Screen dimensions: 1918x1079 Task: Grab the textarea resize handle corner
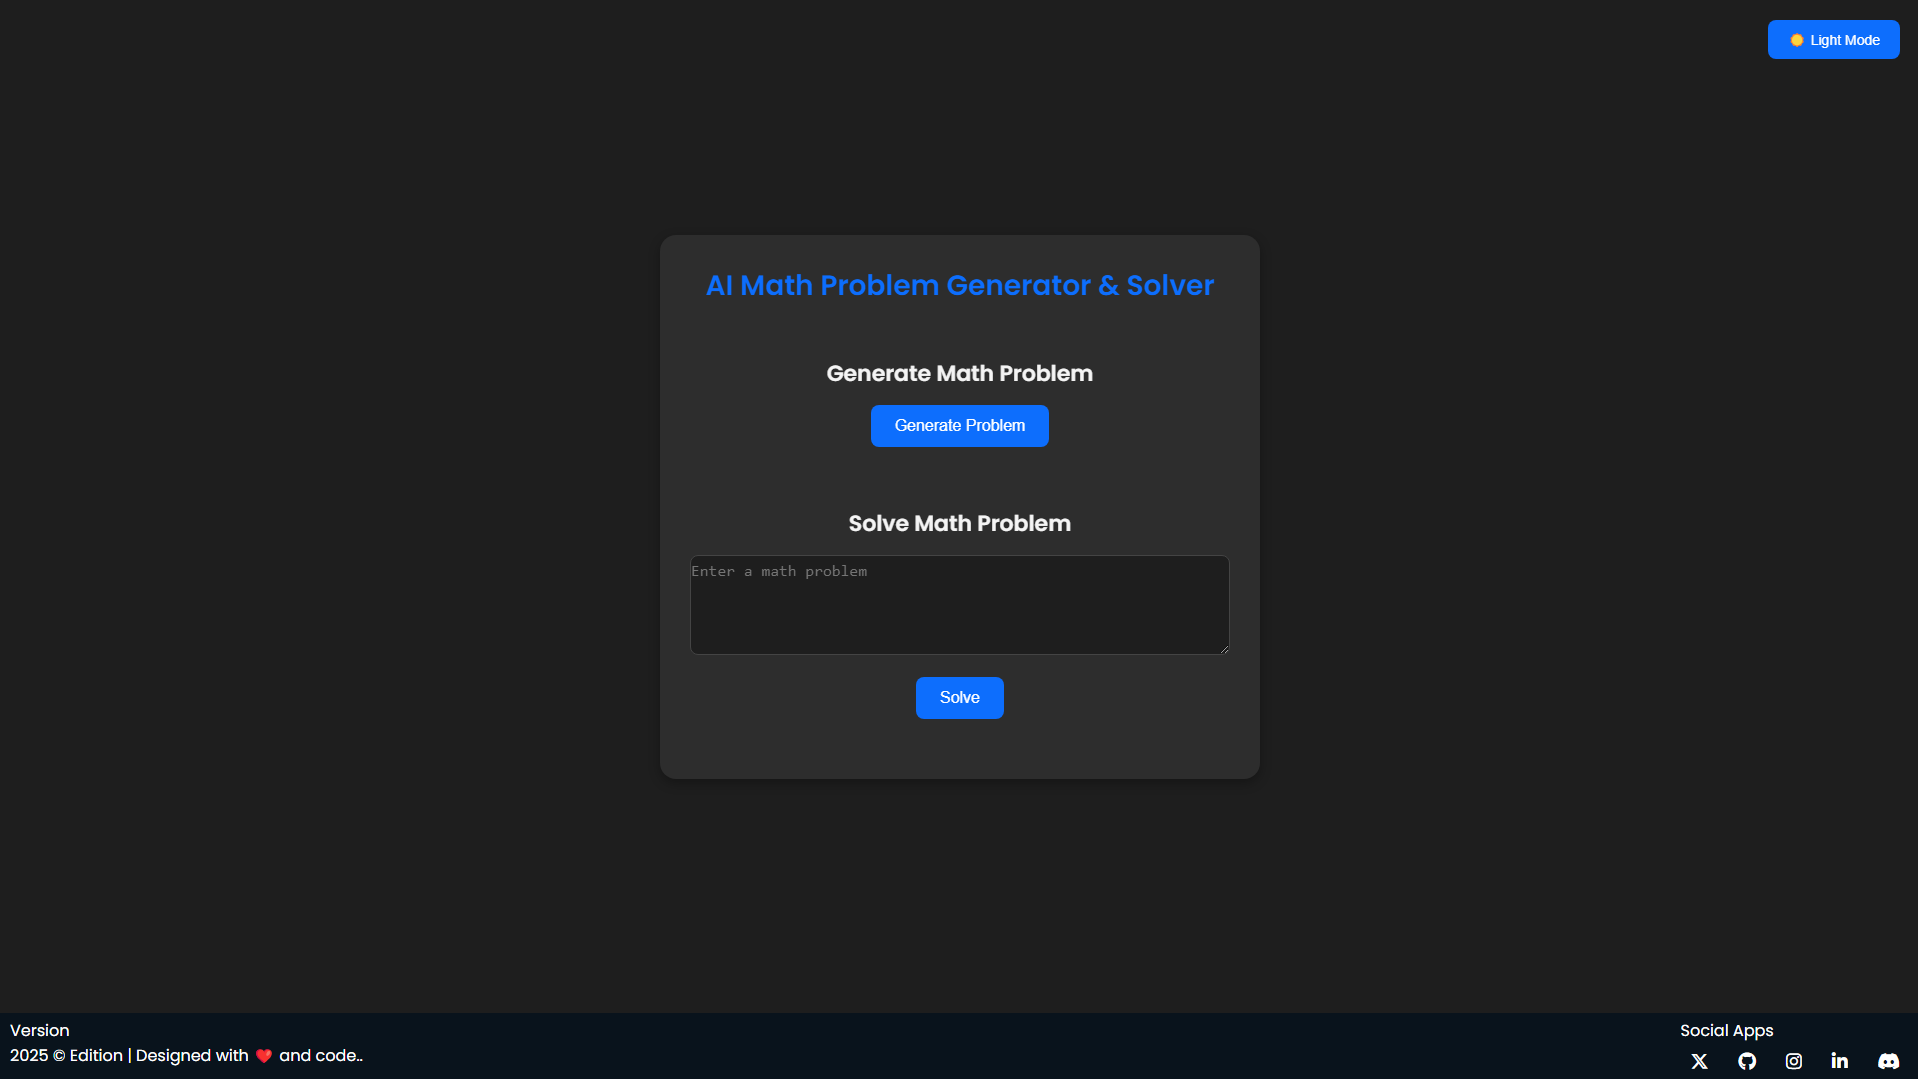click(x=1223, y=649)
